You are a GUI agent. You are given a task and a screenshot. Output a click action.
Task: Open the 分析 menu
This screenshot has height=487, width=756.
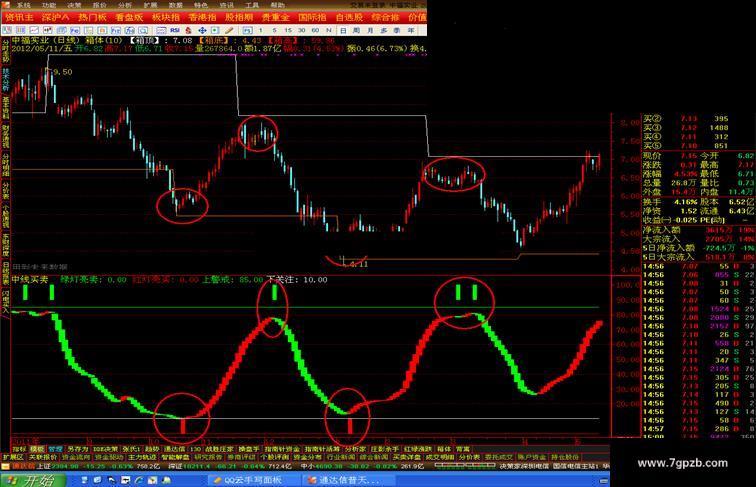tap(124, 5)
